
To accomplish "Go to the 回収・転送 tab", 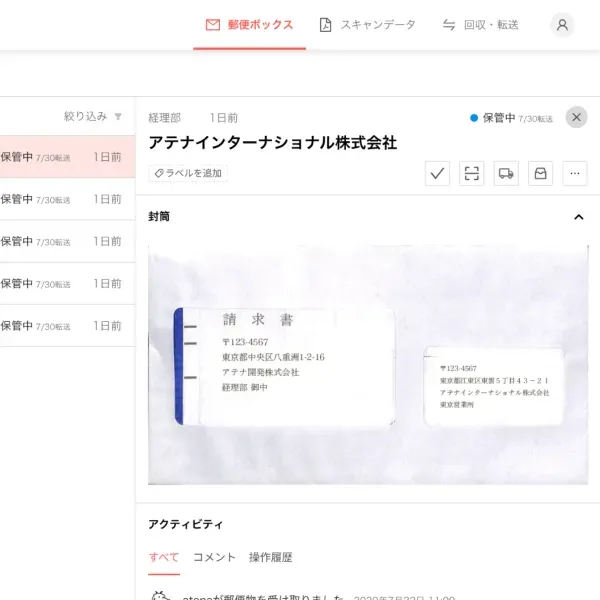I will tap(480, 25).
